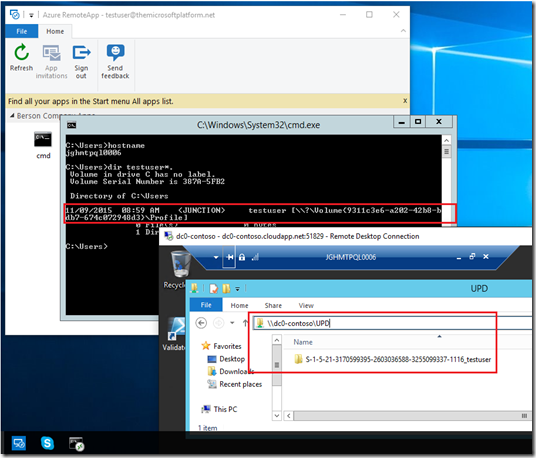This screenshot has height=458, width=536.
Task: Click the Name column header in Explorer
Action: (303, 342)
